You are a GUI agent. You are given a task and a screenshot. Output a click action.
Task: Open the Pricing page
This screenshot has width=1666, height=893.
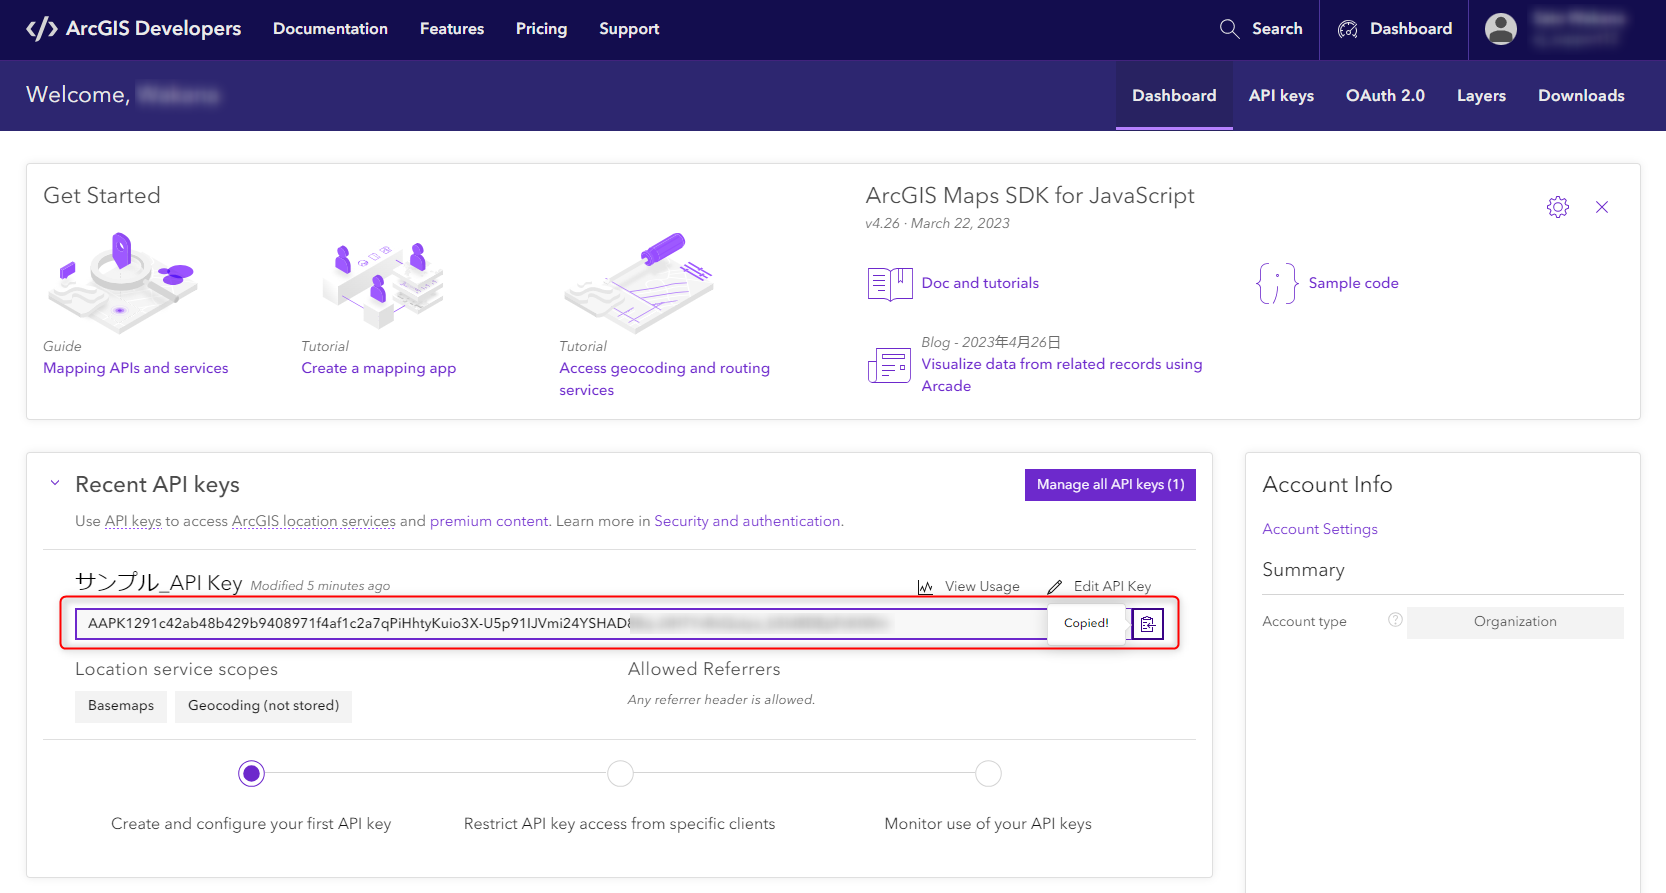[541, 29]
